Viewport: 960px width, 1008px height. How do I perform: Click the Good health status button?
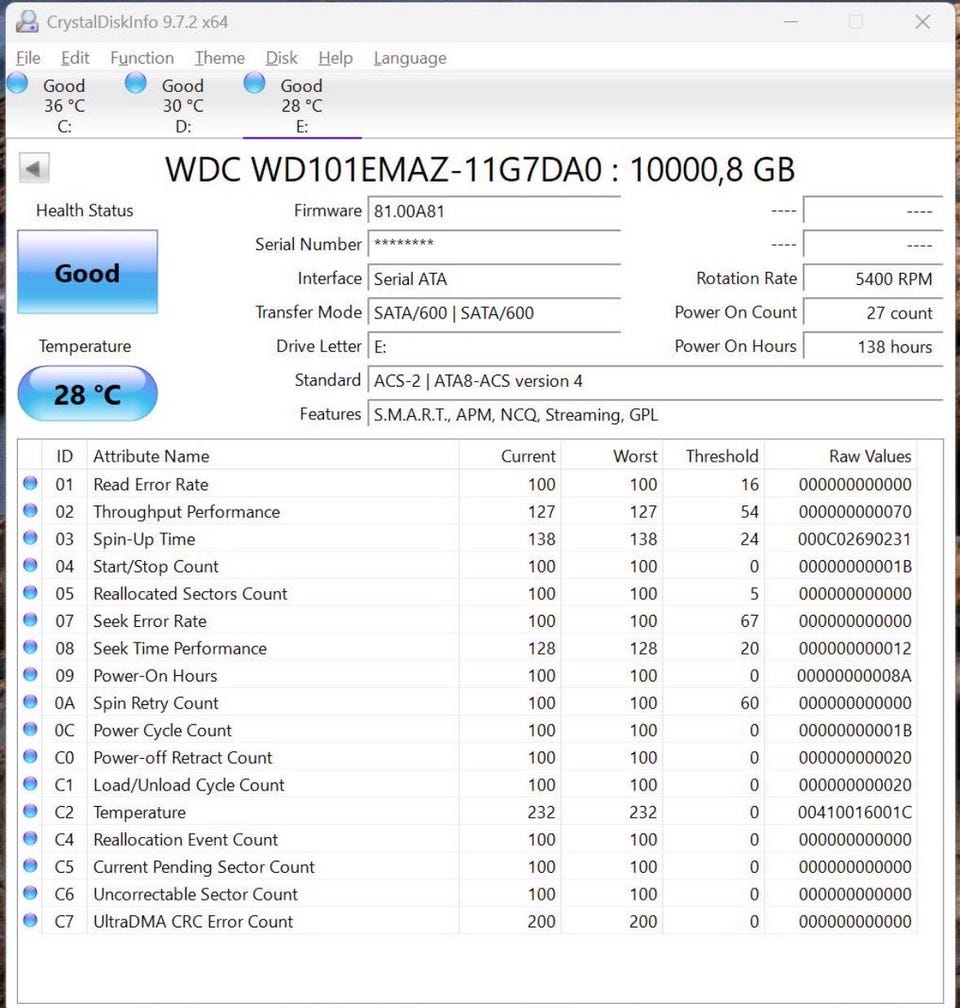pos(87,272)
